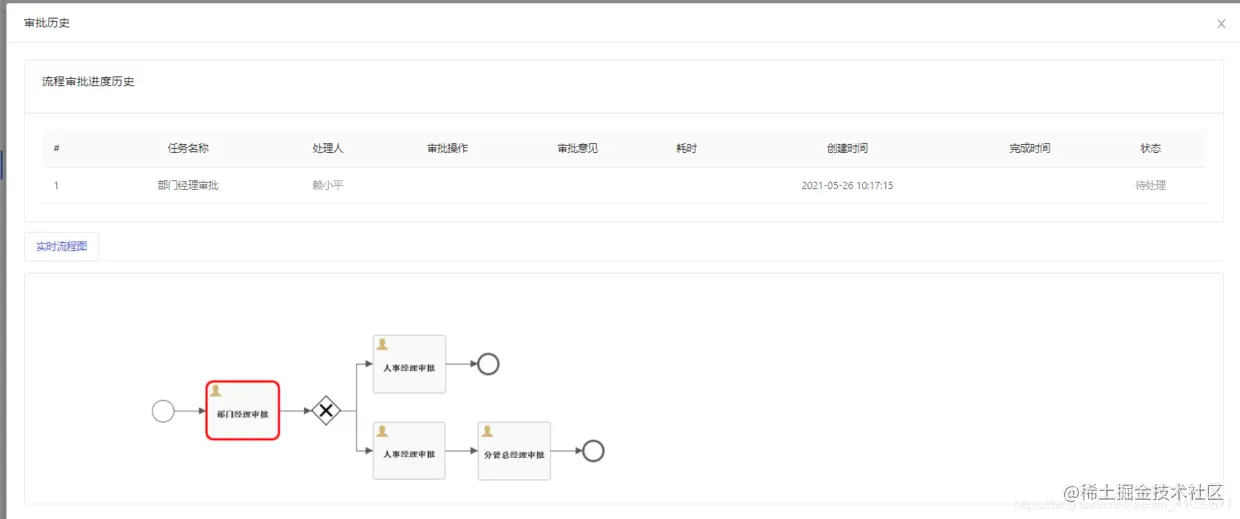Click the 处理人 column header
Screen dimensions: 1240x519
[x=328, y=148]
